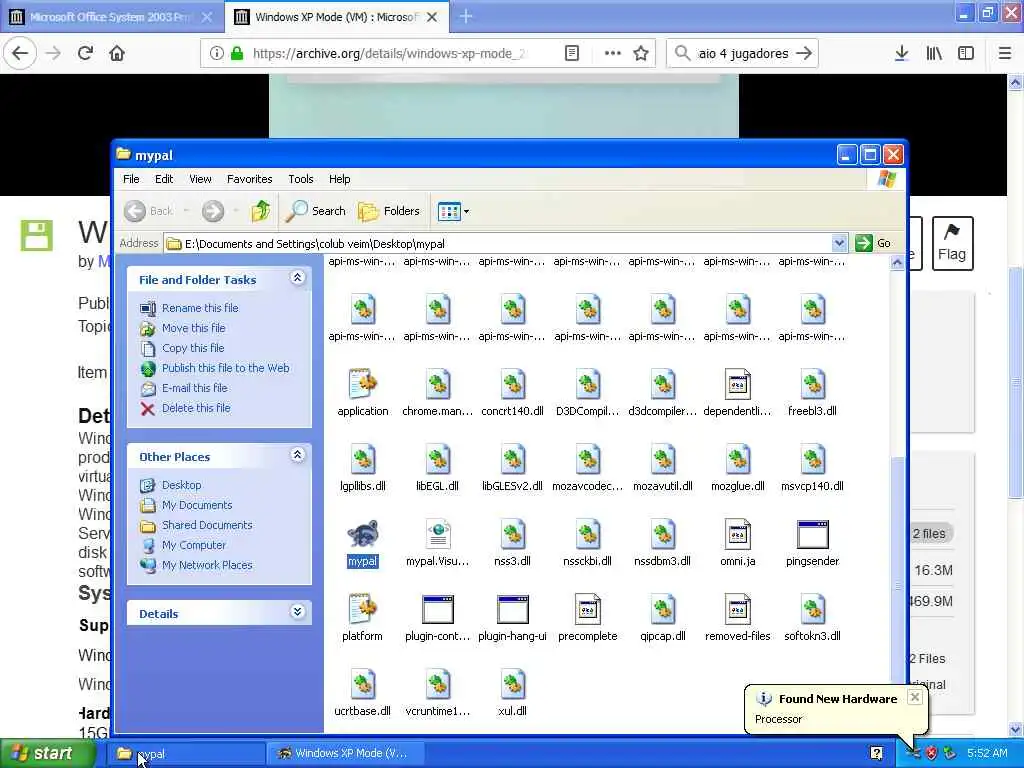Click Search in the Explorer toolbar
Screen dimensions: 1024x768
pos(316,211)
